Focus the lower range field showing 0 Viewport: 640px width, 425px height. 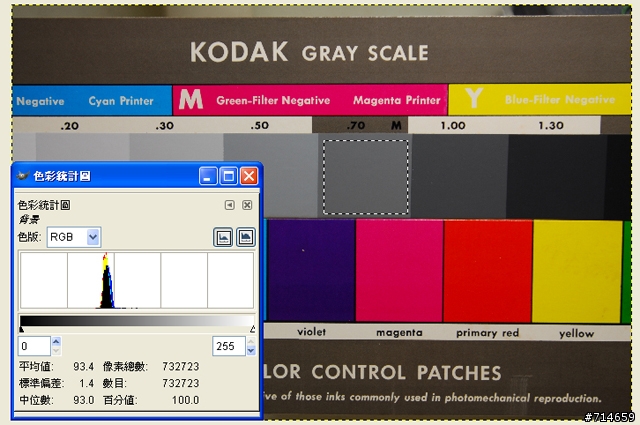coord(34,346)
